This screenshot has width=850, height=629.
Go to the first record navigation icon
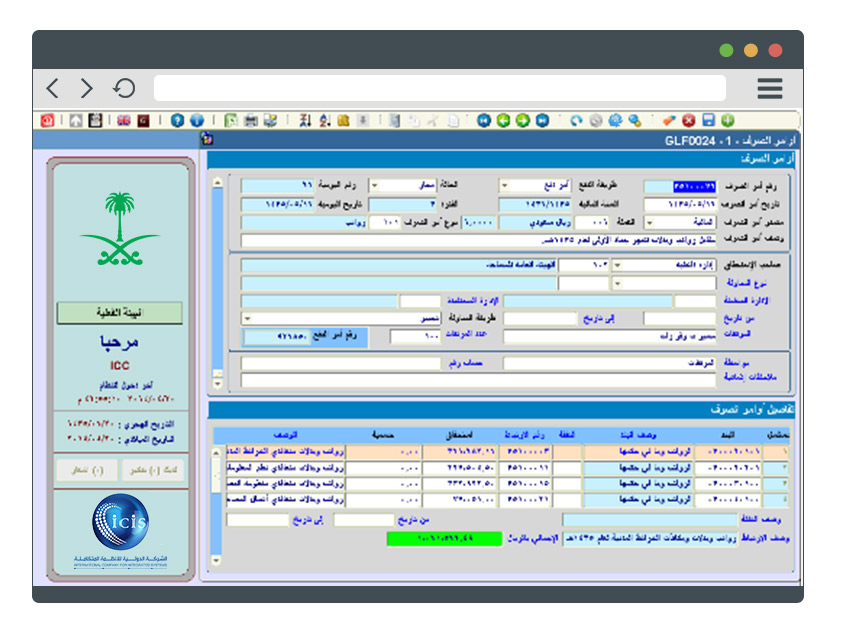click(484, 121)
